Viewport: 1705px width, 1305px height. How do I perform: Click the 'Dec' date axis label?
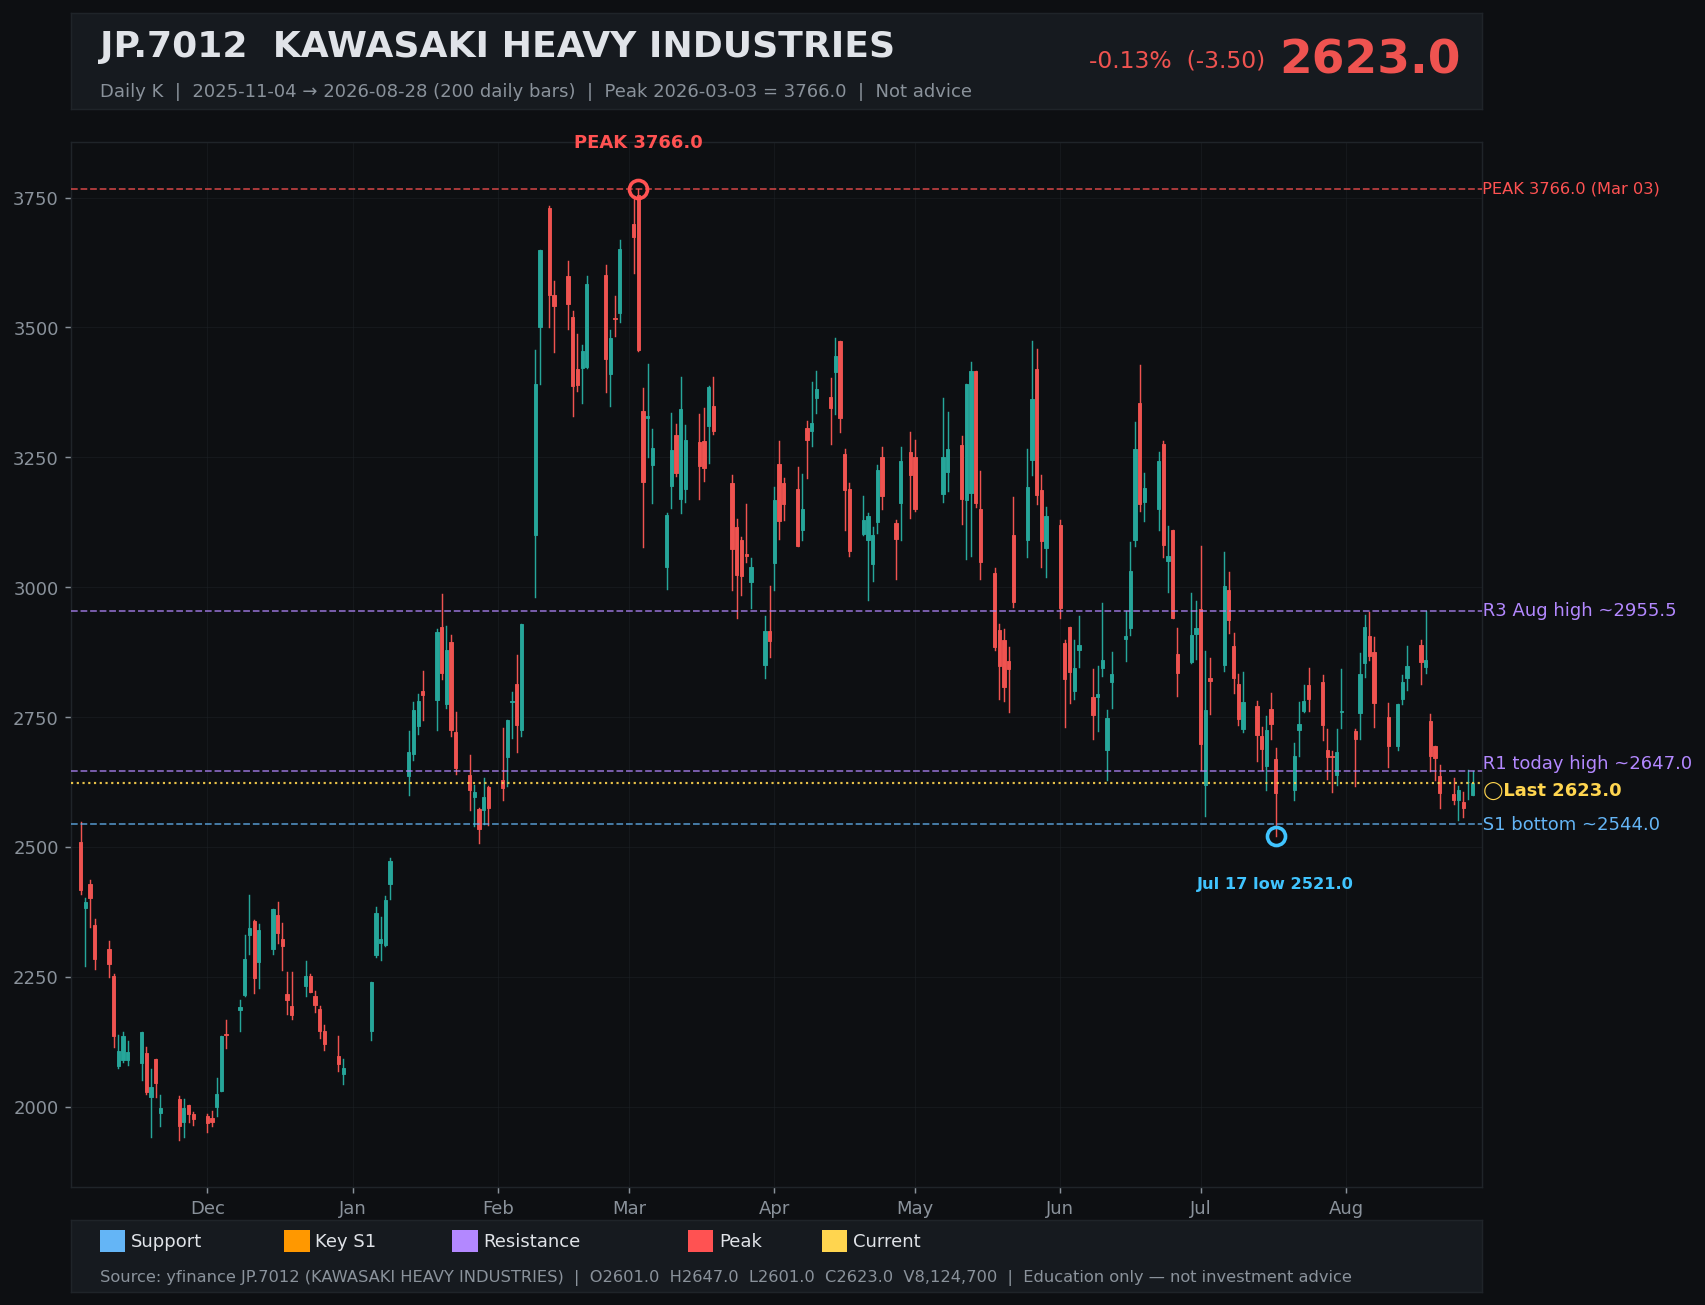point(208,1208)
